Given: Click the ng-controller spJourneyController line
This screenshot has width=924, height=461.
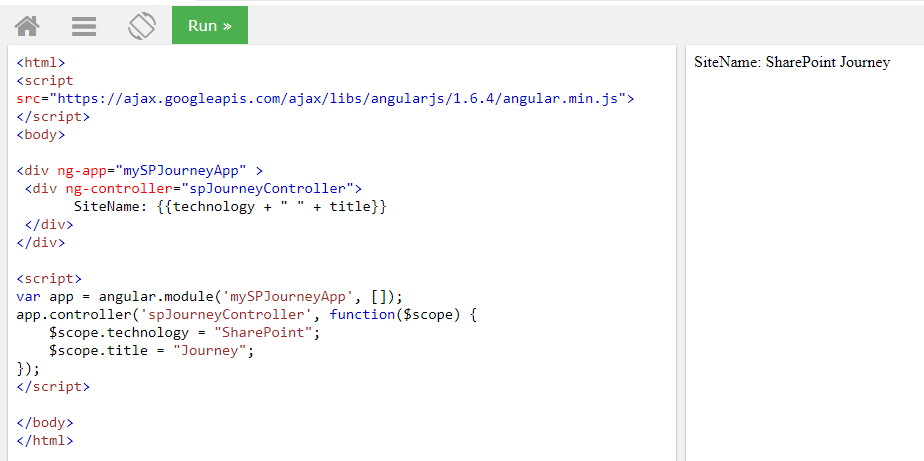Looking at the screenshot, I should [193, 189].
